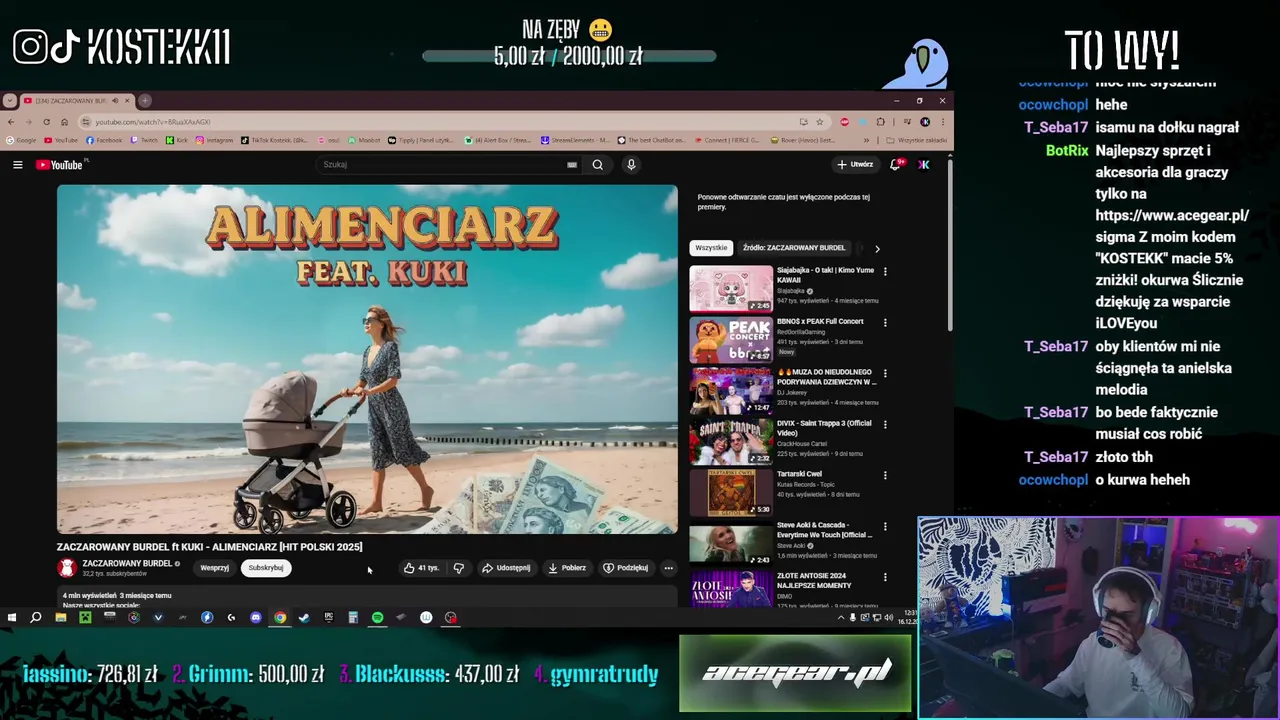Show more filter chips with right arrow

click(877, 248)
